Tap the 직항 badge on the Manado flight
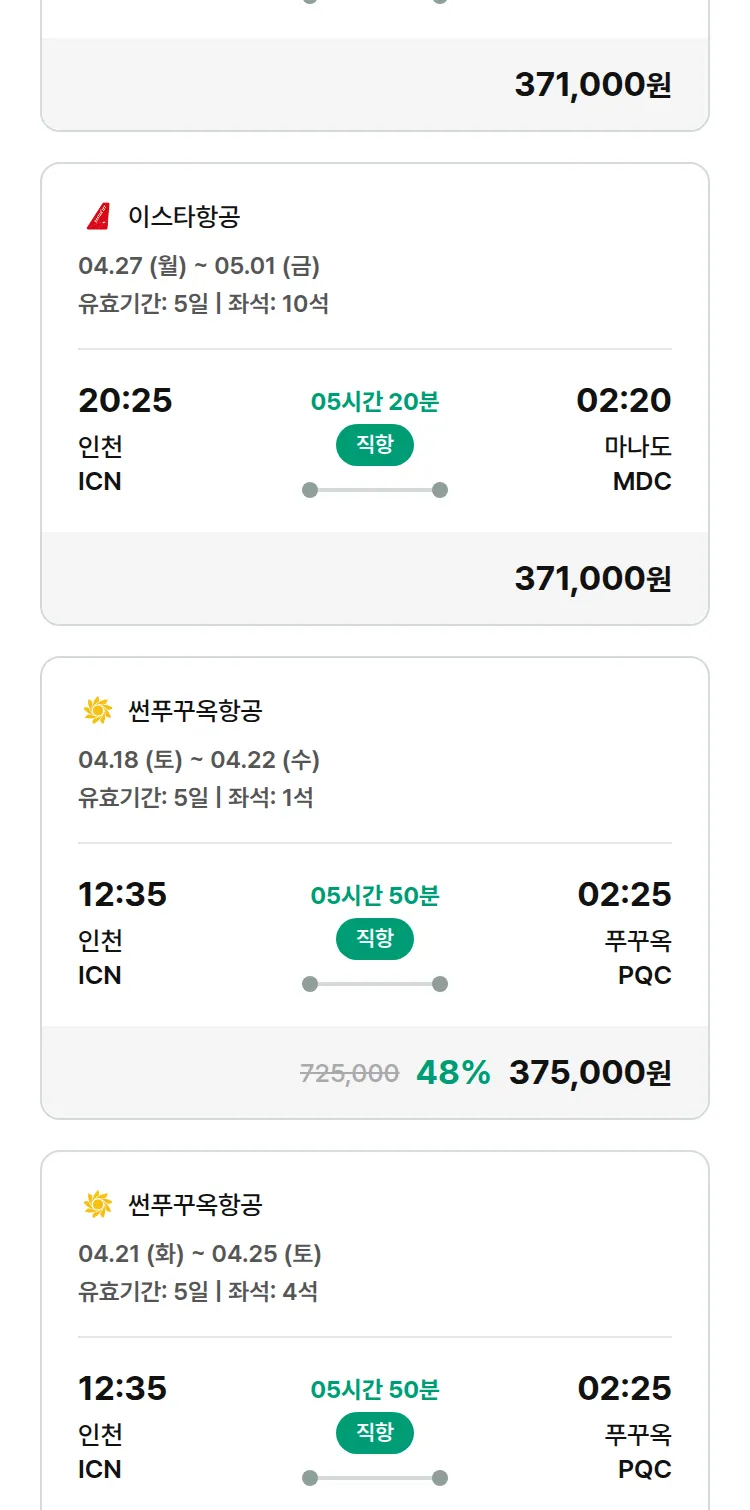The width and height of the screenshot is (750, 1510). point(375,445)
